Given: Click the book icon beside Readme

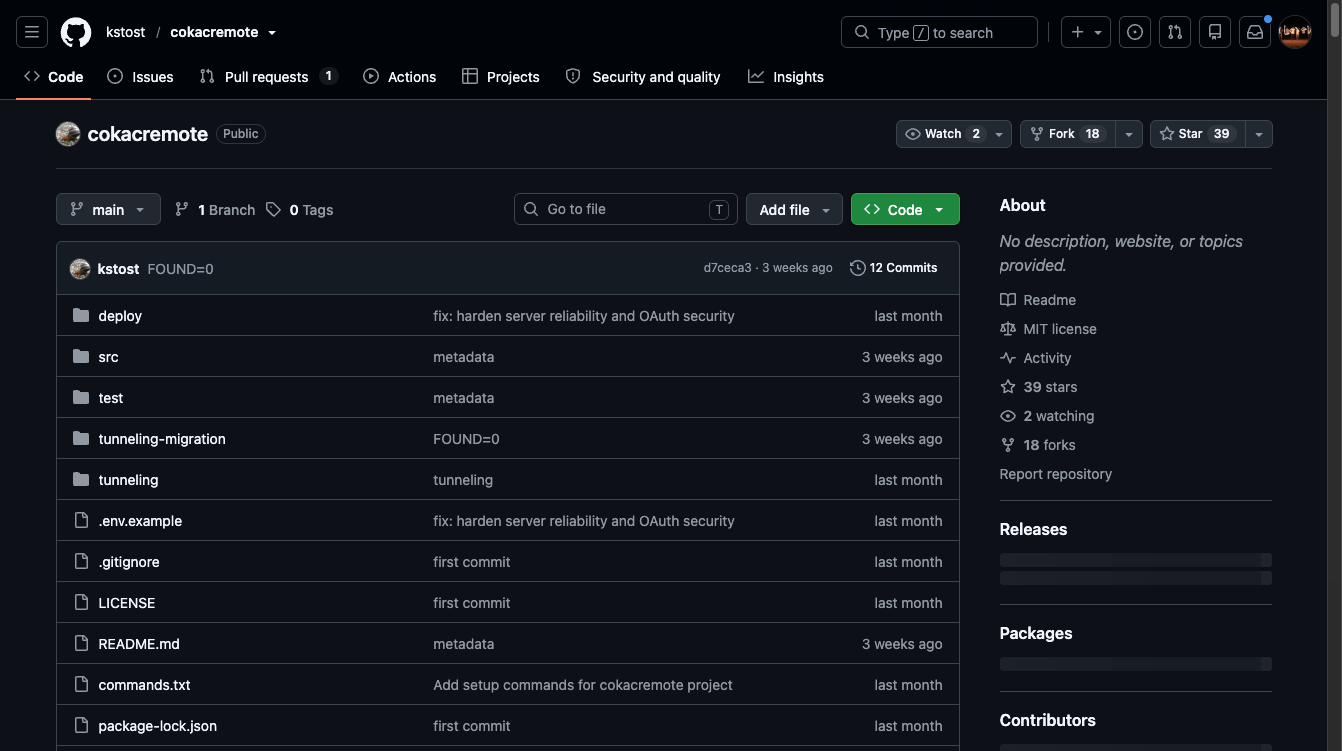Looking at the screenshot, I should coord(1008,300).
